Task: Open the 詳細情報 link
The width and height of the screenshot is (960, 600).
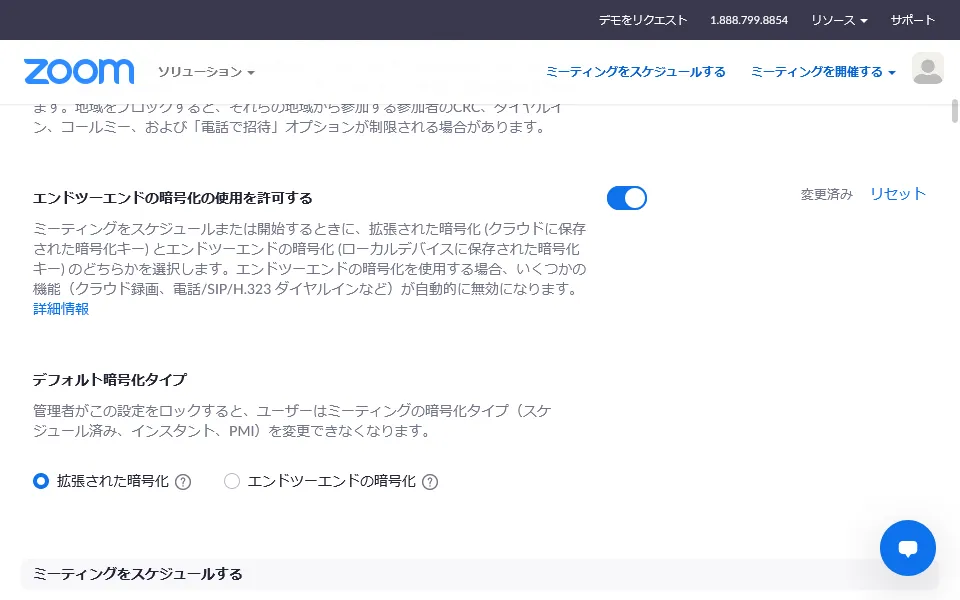Action: [61, 309]
